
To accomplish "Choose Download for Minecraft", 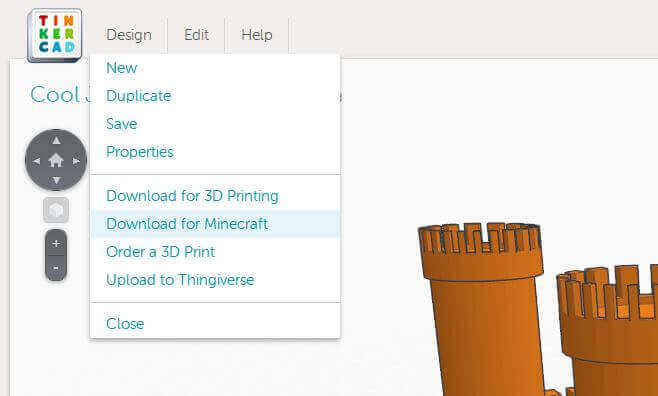I will [x=215, y=224].
